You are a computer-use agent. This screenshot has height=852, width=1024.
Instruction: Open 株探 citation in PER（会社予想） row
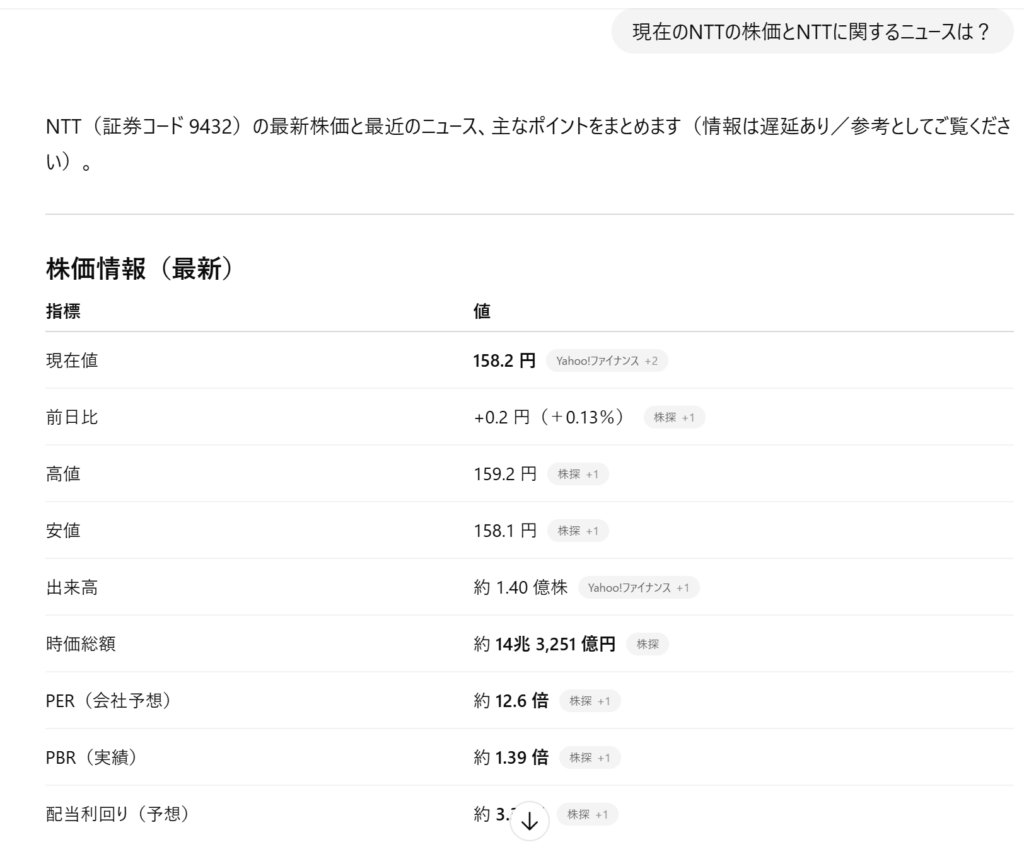589,702
